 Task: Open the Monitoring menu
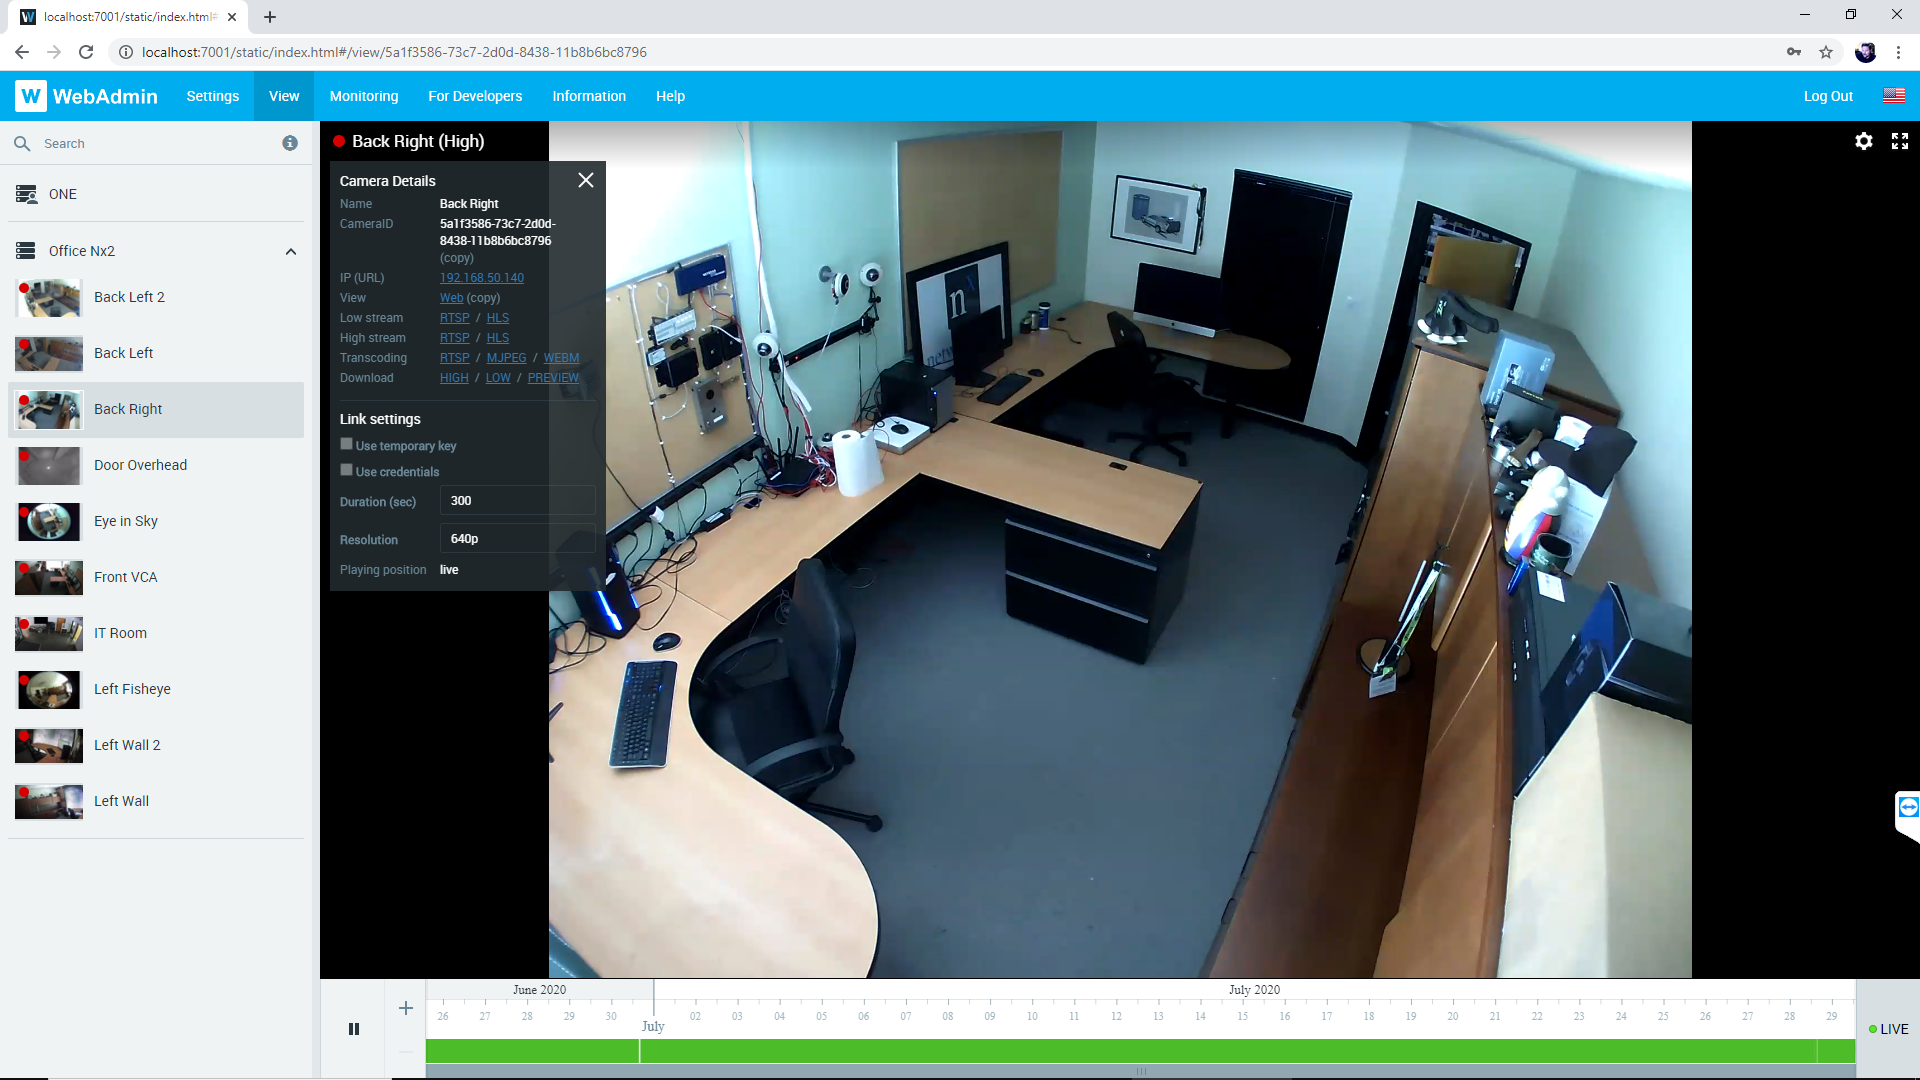[364, 96]
